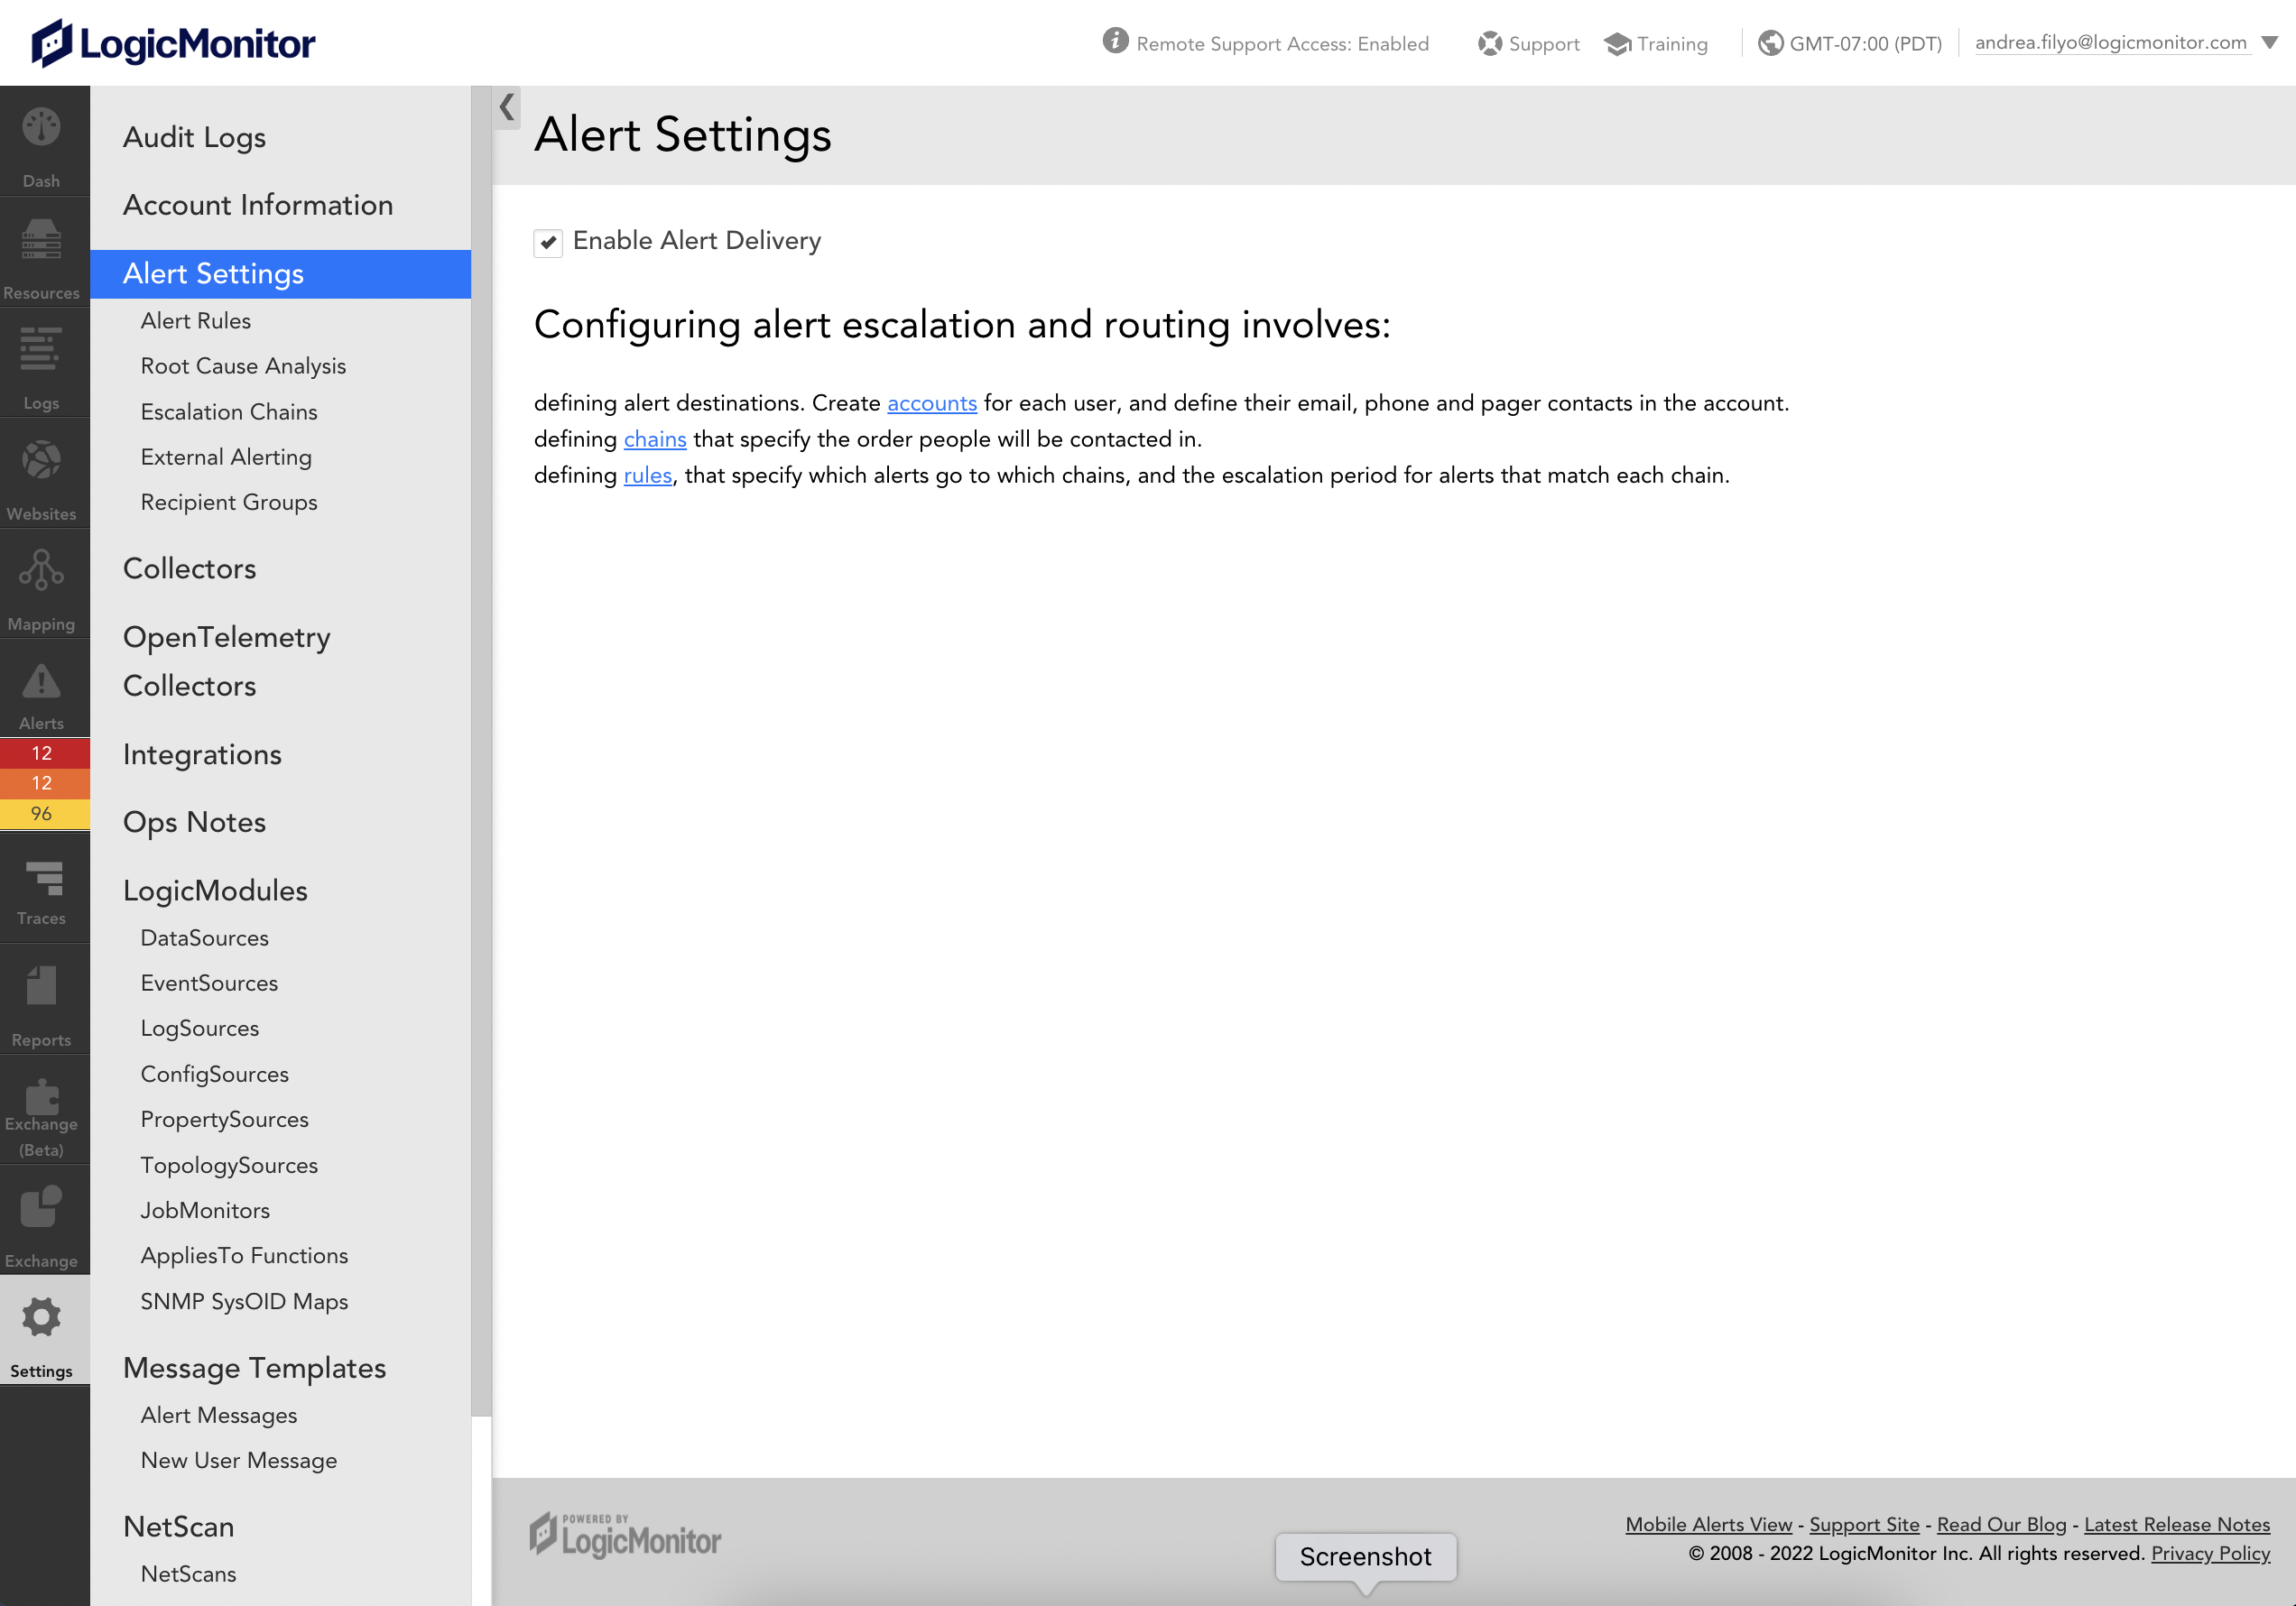2296x1606 pixels.
Task: Open NetScans under NetScan
Action: tap(189, 1574)
